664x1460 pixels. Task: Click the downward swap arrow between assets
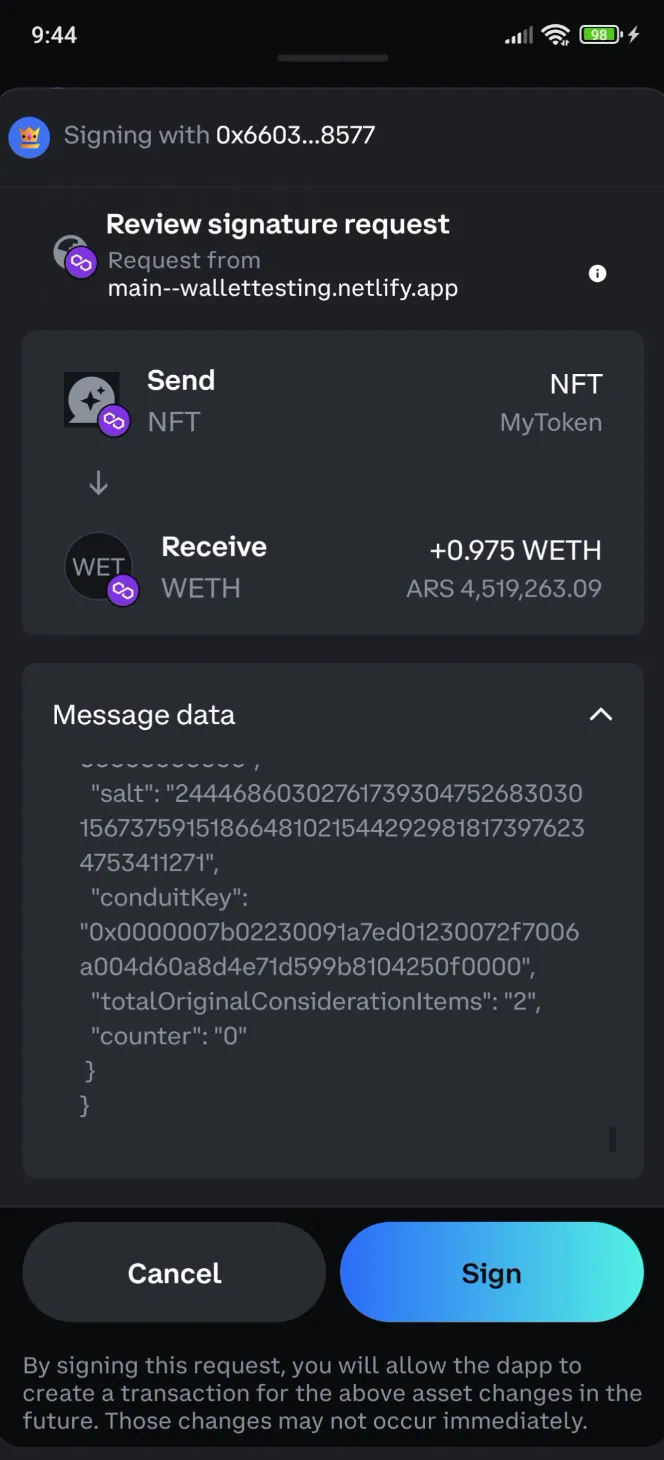coord(97,482)
